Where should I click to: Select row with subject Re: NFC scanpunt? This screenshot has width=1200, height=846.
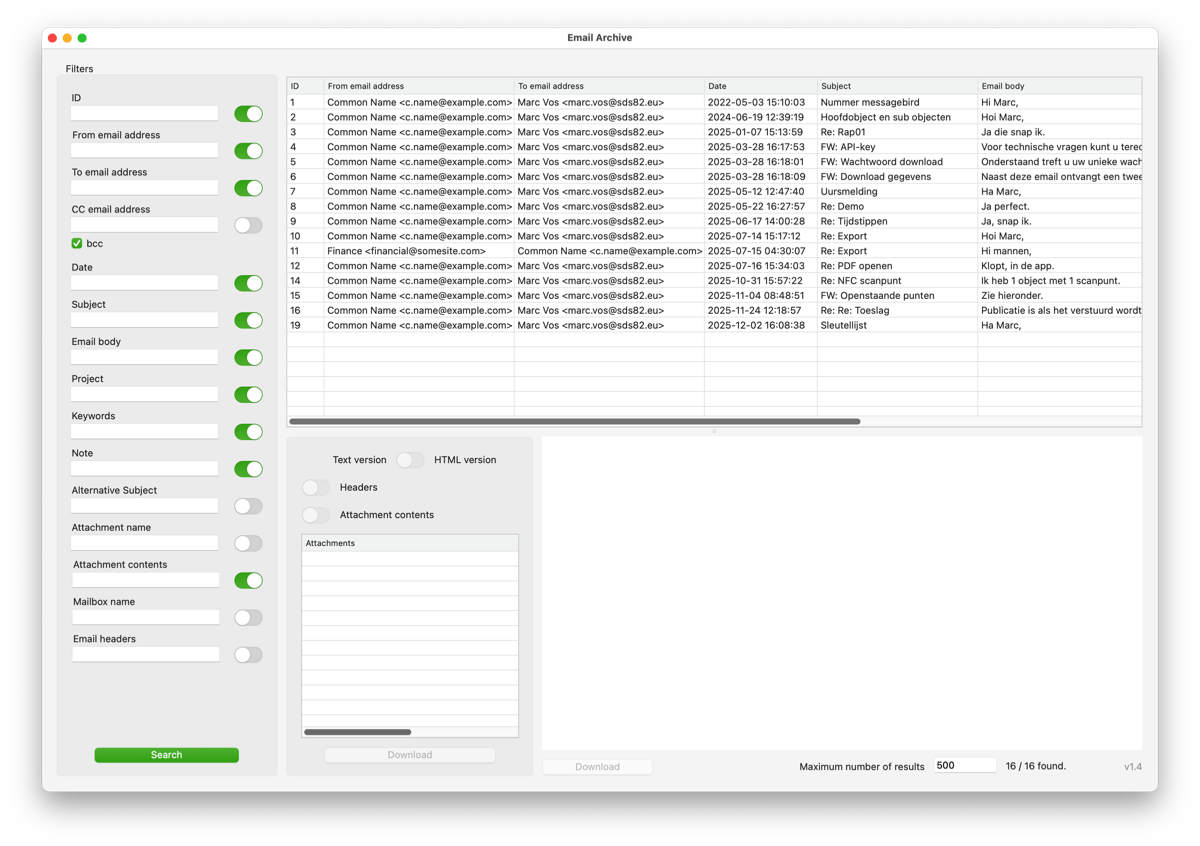point(714,281)
